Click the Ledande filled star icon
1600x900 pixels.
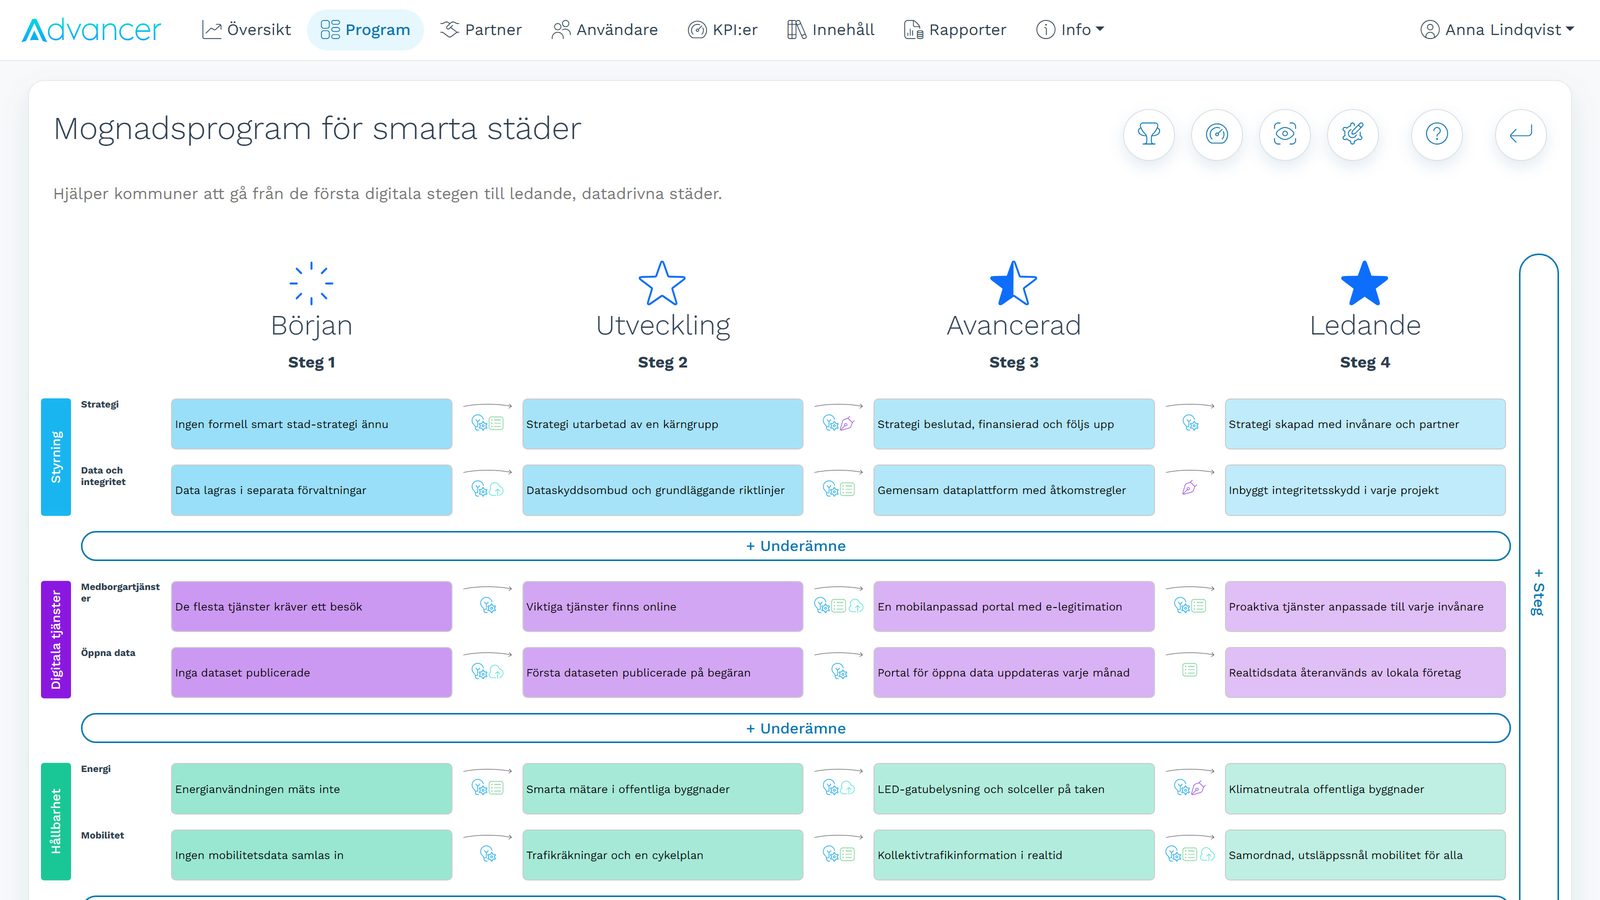[x=1365, y=283]
